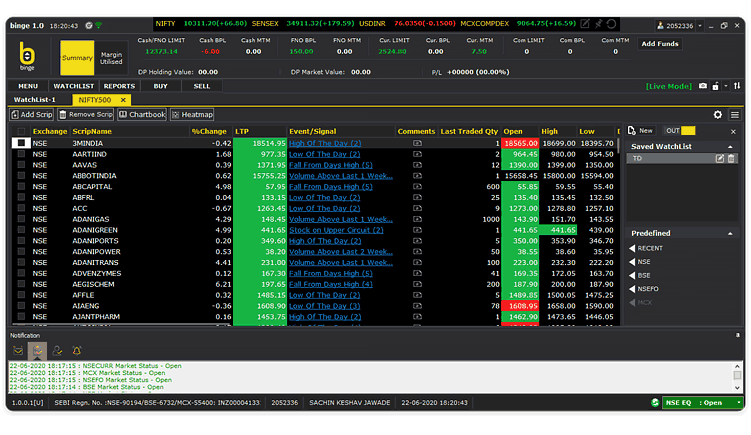Open the bell alerts notification icon
The height and width of the screenshot is (435, 751).
tap(77, 351)
